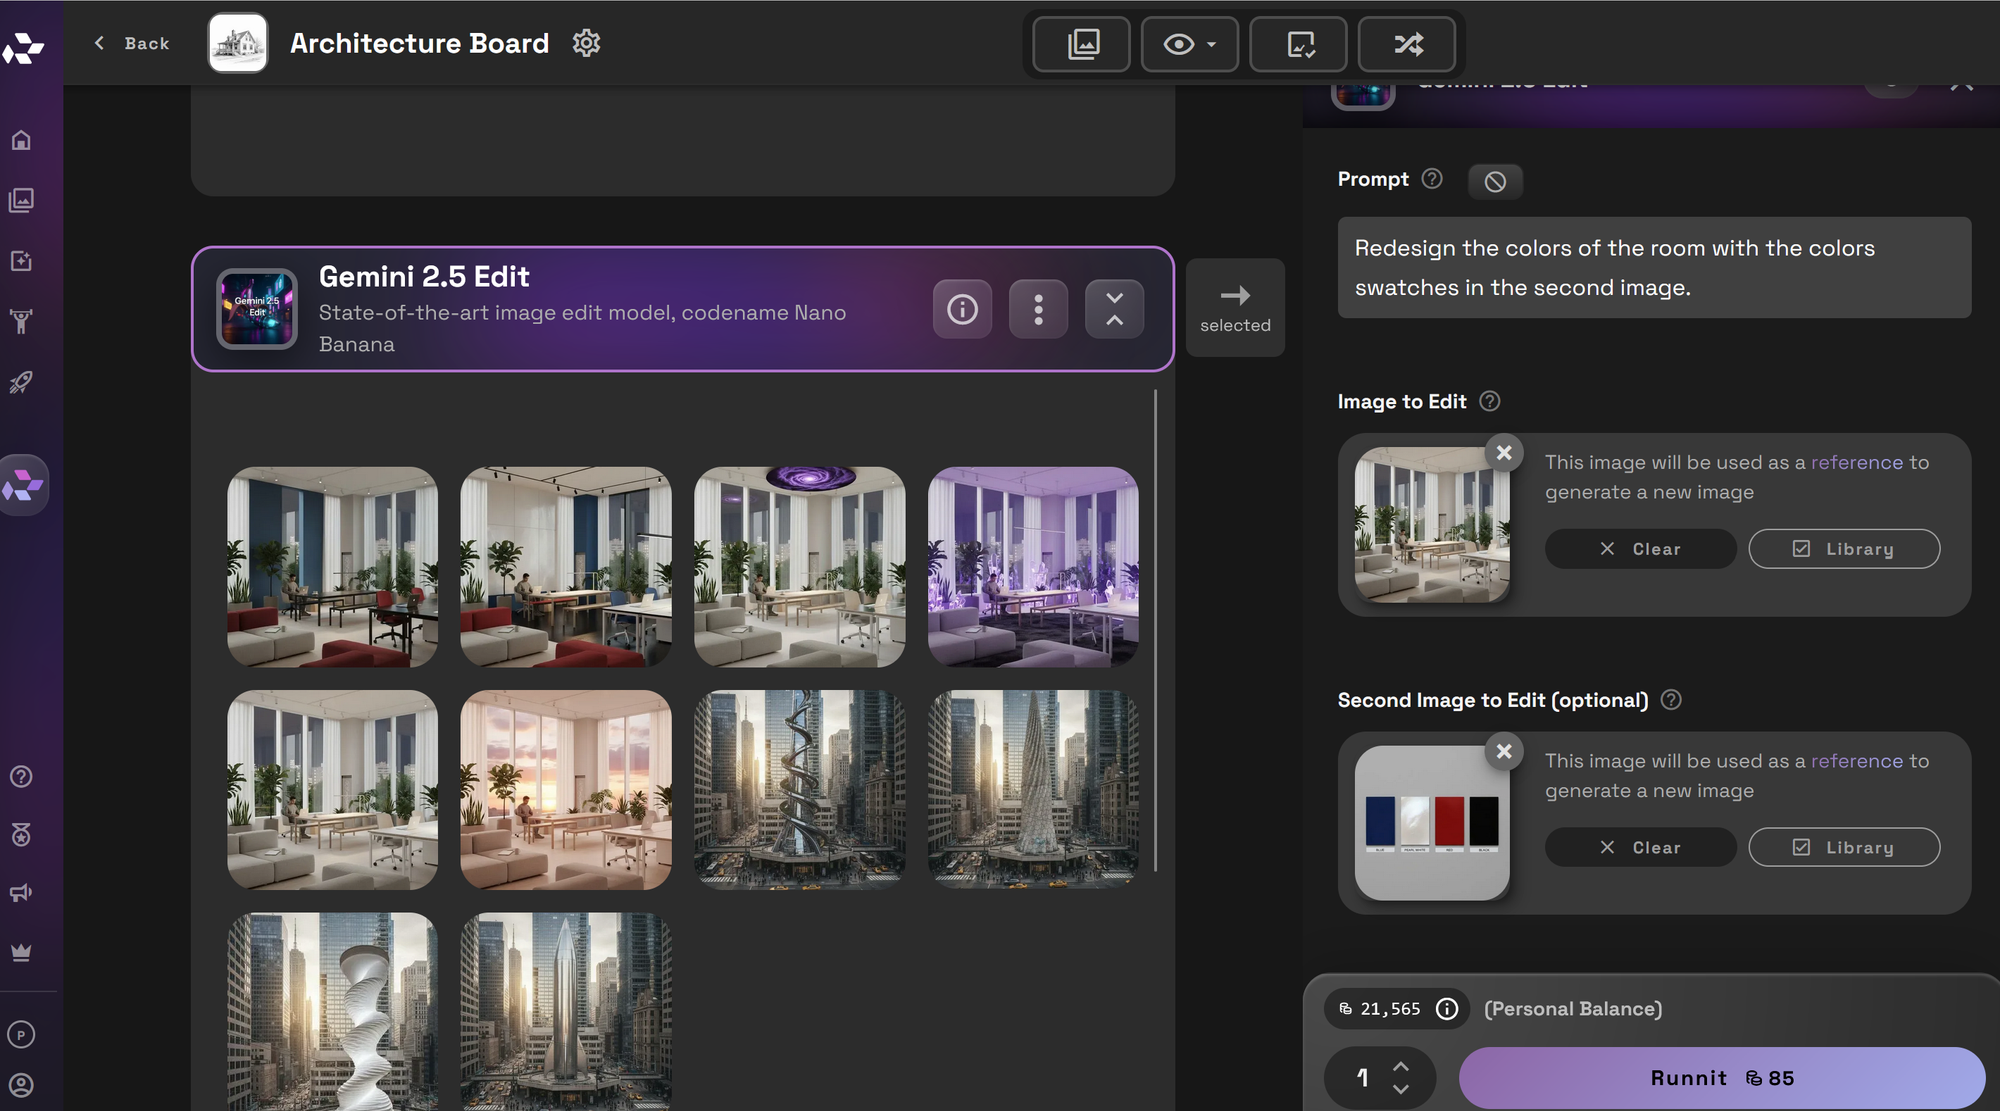The width and height of the screenshot is (2000, 1111).
Task: Open help for Second Image to Edit
Action: pos(1671,700)
